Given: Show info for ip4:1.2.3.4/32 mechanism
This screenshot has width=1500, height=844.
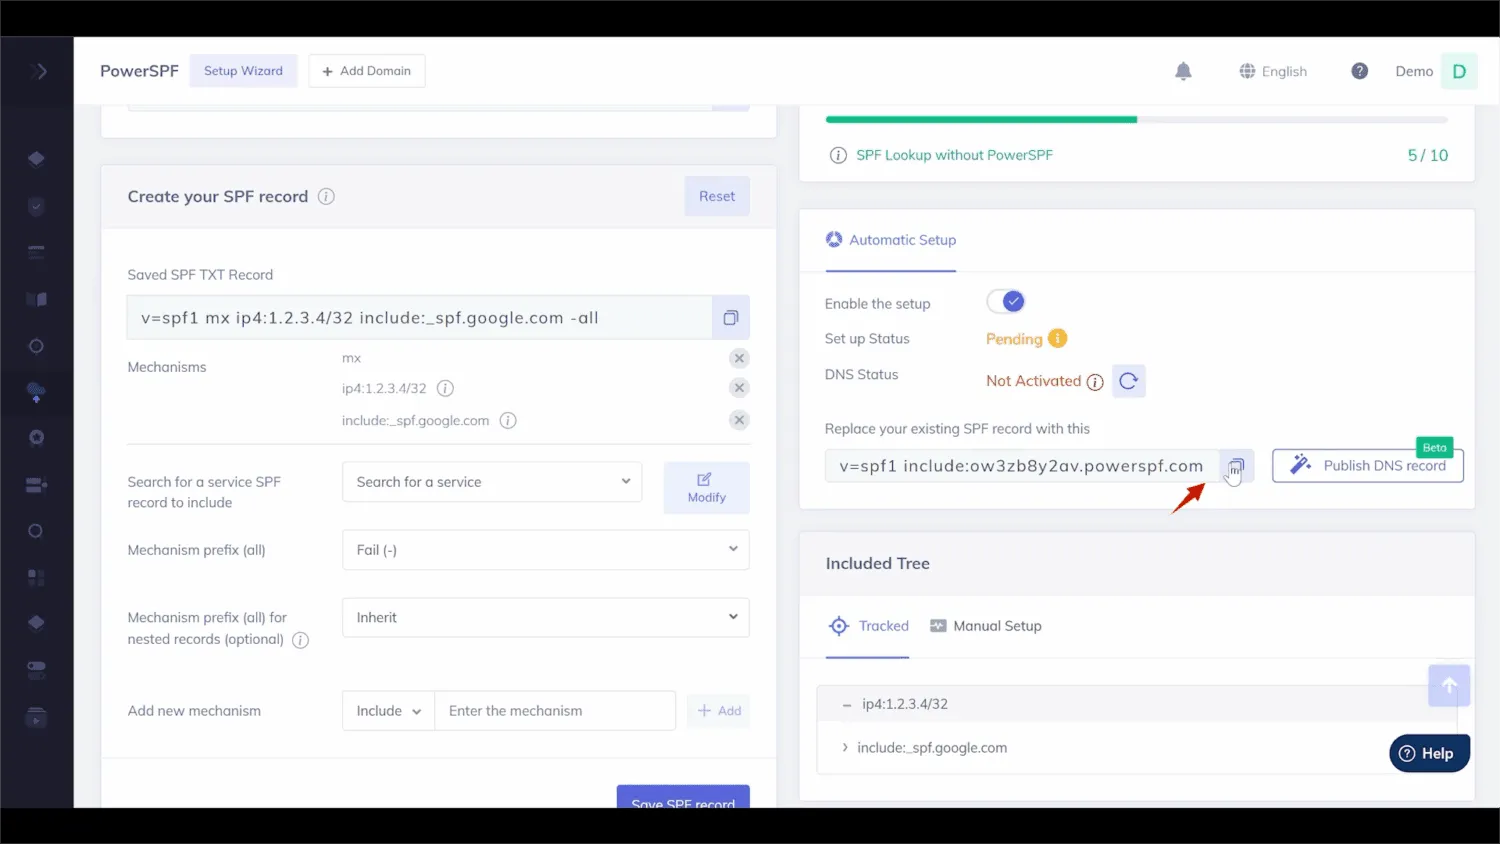Looking at the screenshot, I should point(446,388).
